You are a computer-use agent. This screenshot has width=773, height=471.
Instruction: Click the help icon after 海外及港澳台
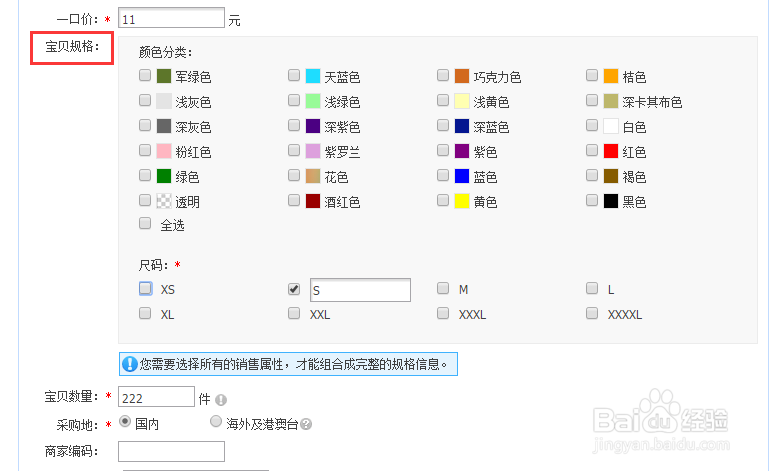coord(306,424)
